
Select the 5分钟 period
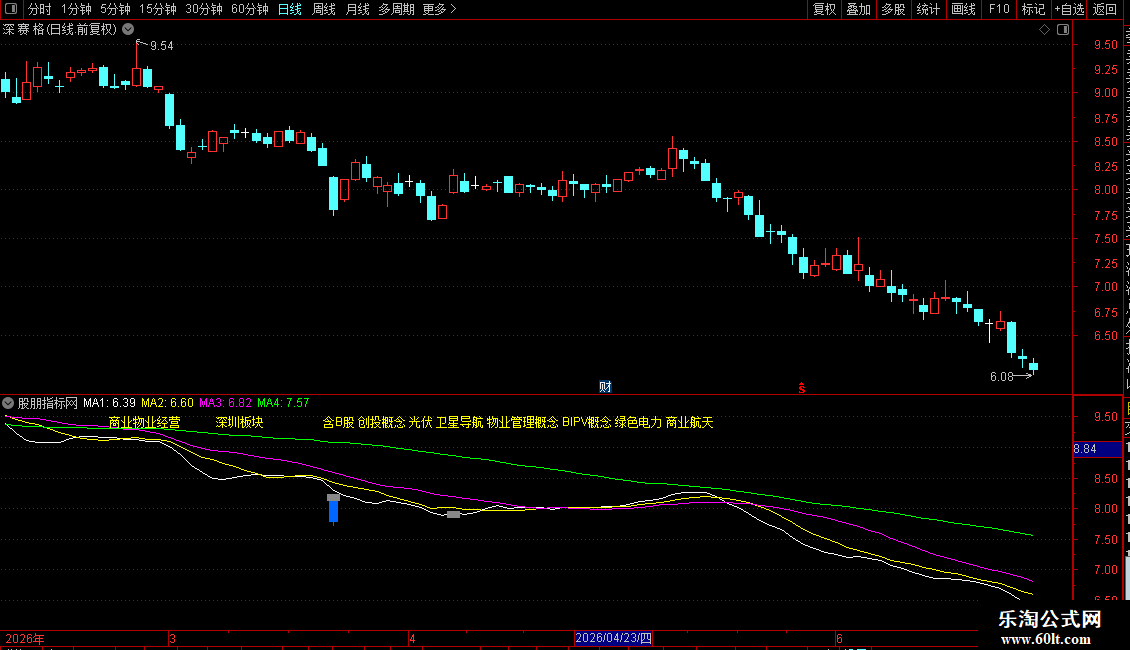click(115, 9)
